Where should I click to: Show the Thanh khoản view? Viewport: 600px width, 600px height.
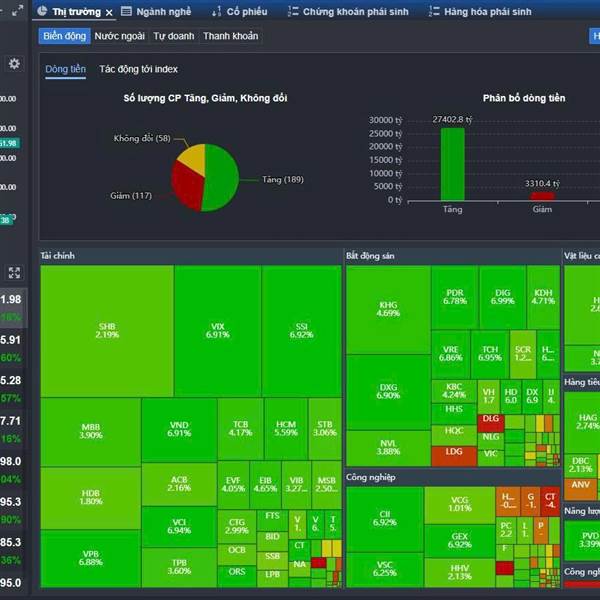(230, 36)
